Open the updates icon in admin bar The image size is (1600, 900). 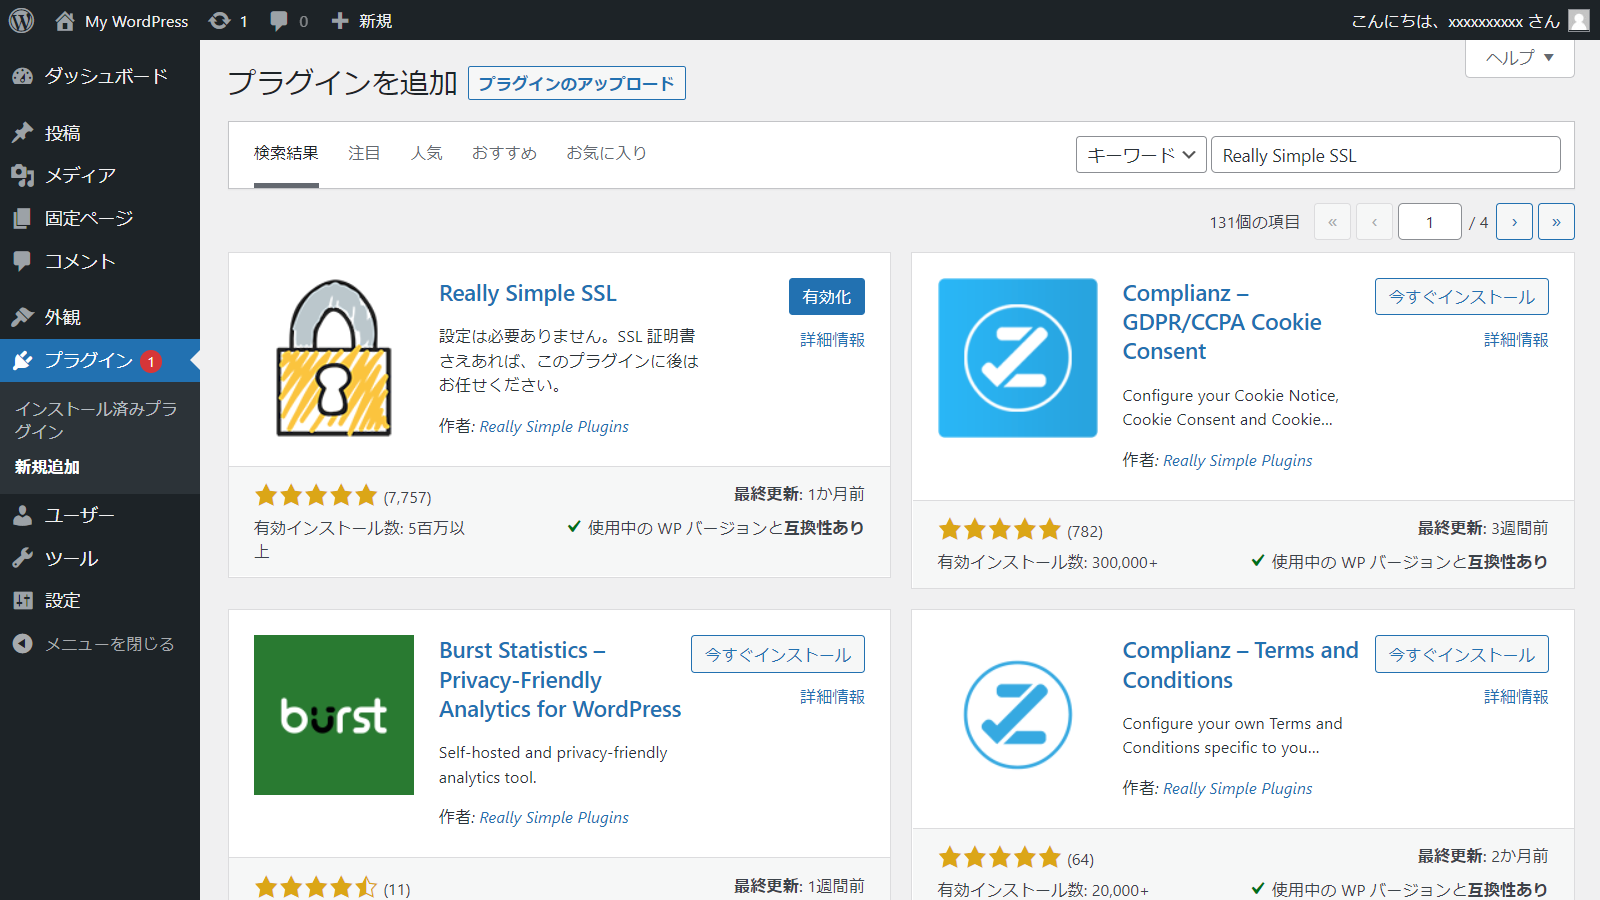[x=227, y=21]
